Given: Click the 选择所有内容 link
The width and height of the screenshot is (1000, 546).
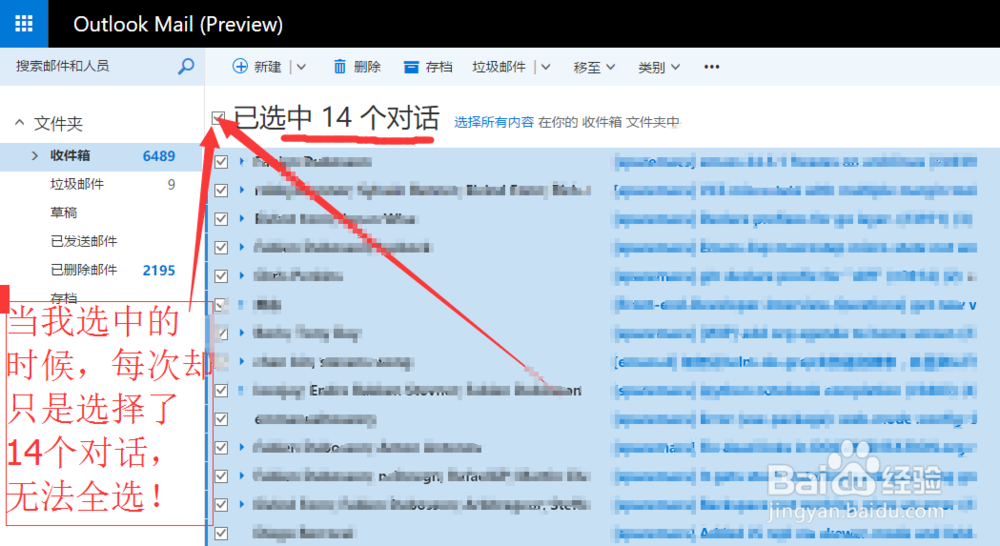Looking at the screenshot, I should [494, 122].
